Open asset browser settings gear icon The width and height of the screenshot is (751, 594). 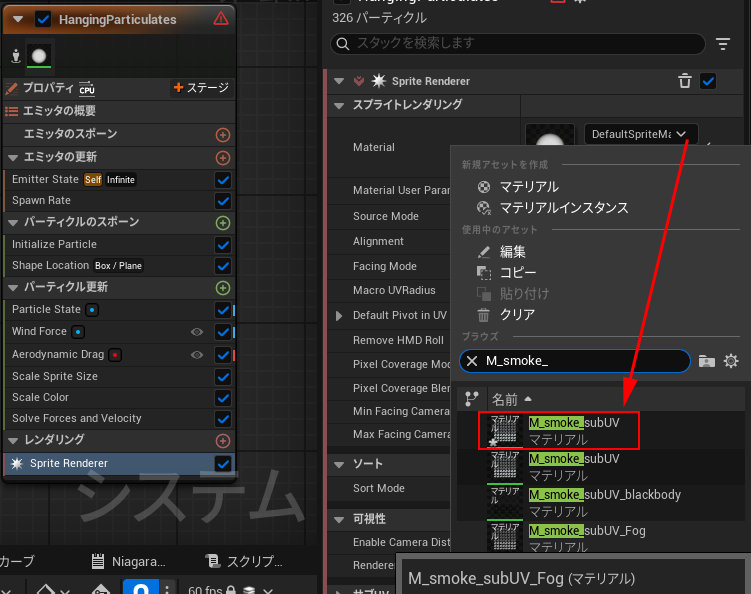click(731, 361)
